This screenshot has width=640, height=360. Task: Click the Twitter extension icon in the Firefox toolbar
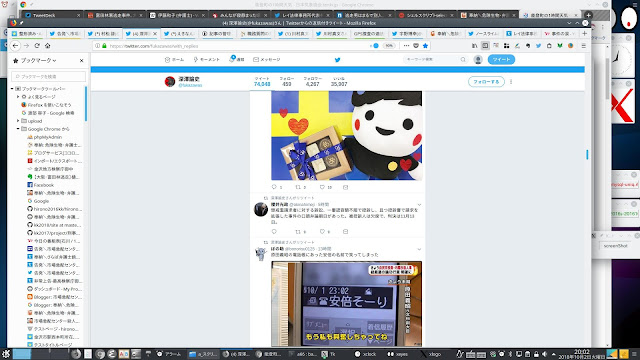point(538,46)
